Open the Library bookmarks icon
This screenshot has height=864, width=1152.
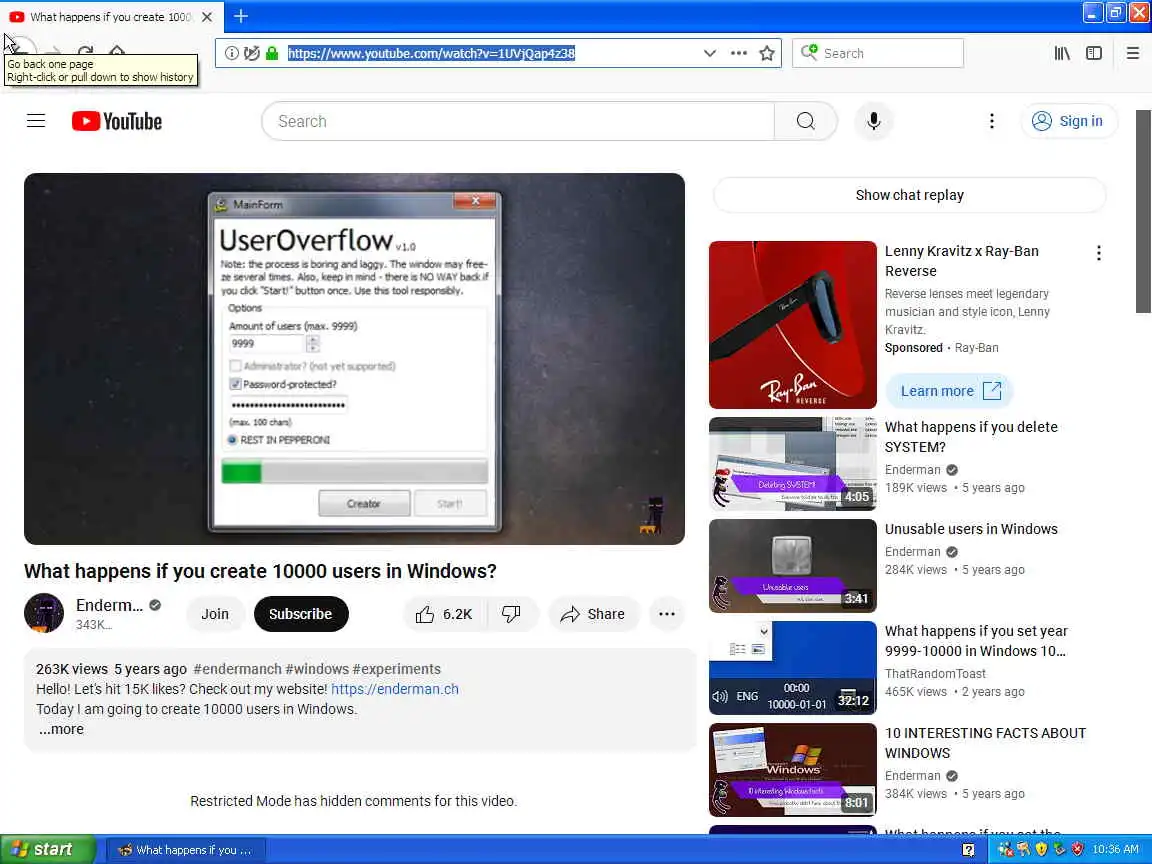1062,53
